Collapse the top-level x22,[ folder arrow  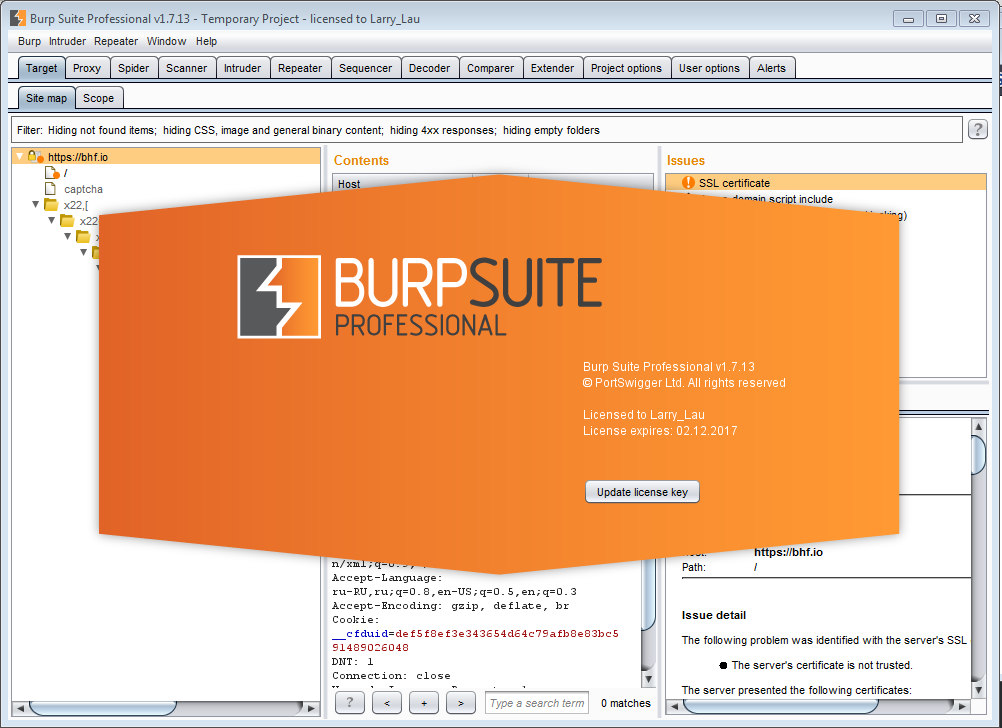pos(36,205)
